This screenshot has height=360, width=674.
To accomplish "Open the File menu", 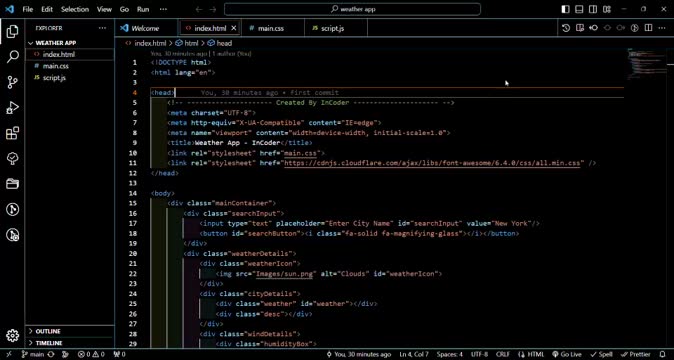I will click(x=28, y=9).
